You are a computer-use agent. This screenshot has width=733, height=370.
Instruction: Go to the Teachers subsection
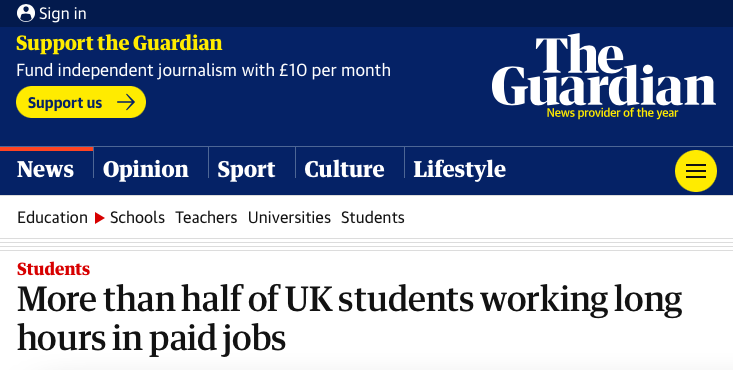[206, 218]
